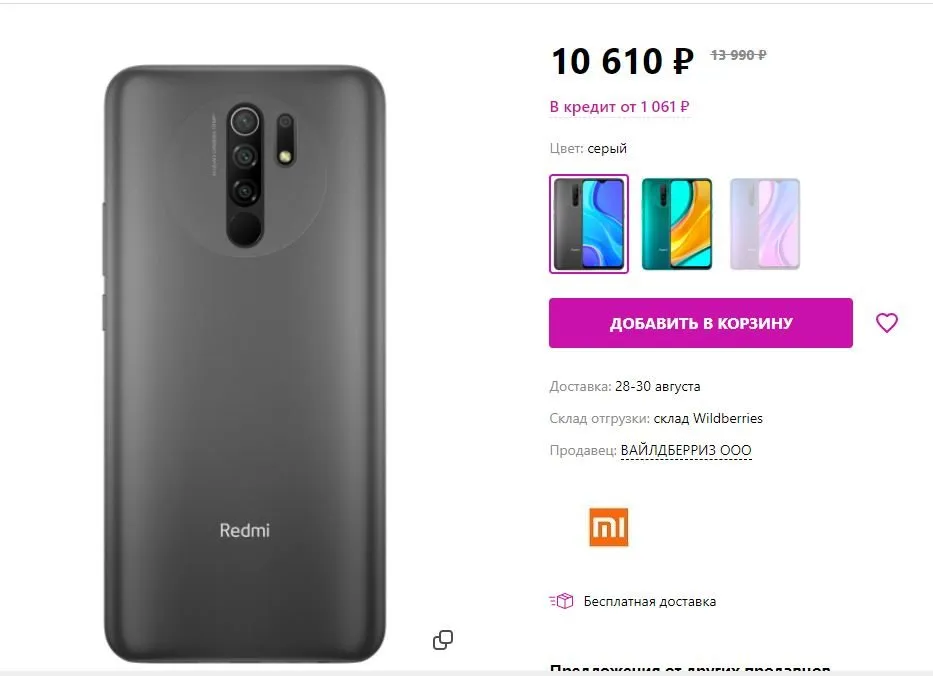Select the grey color phone thumbnail
933x676 pixels.
pos(588,224)
